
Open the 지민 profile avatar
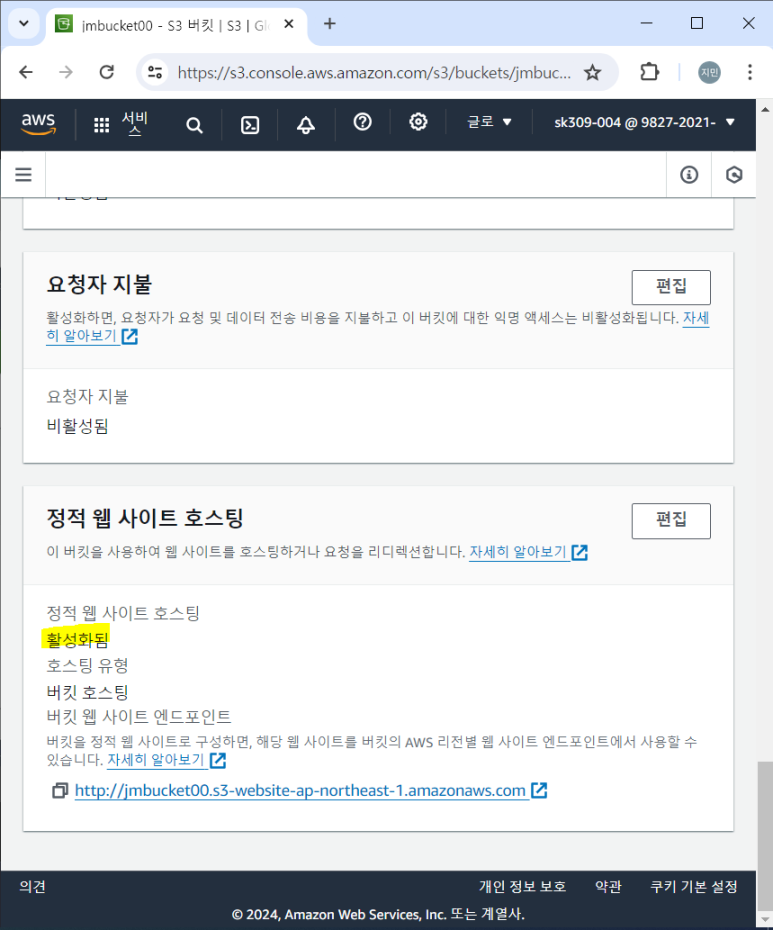pyautogui.click(x=709, y=72)
